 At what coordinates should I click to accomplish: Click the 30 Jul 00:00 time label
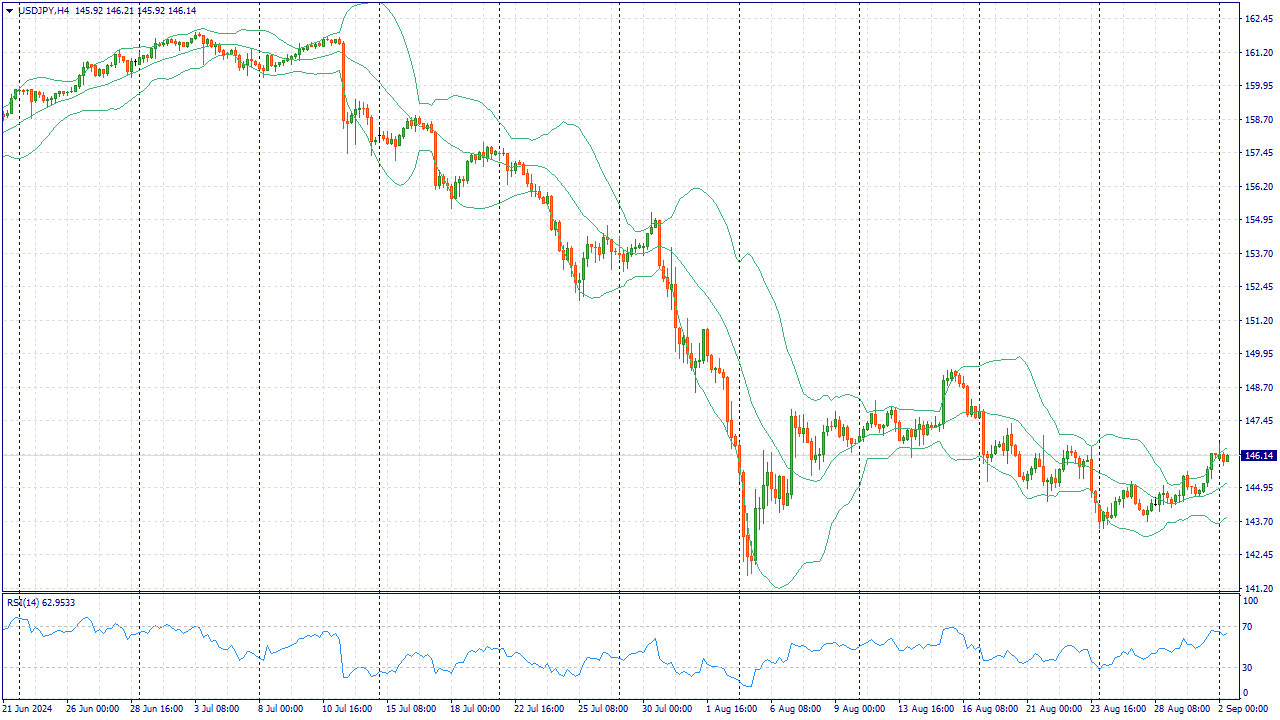(666, 709)
